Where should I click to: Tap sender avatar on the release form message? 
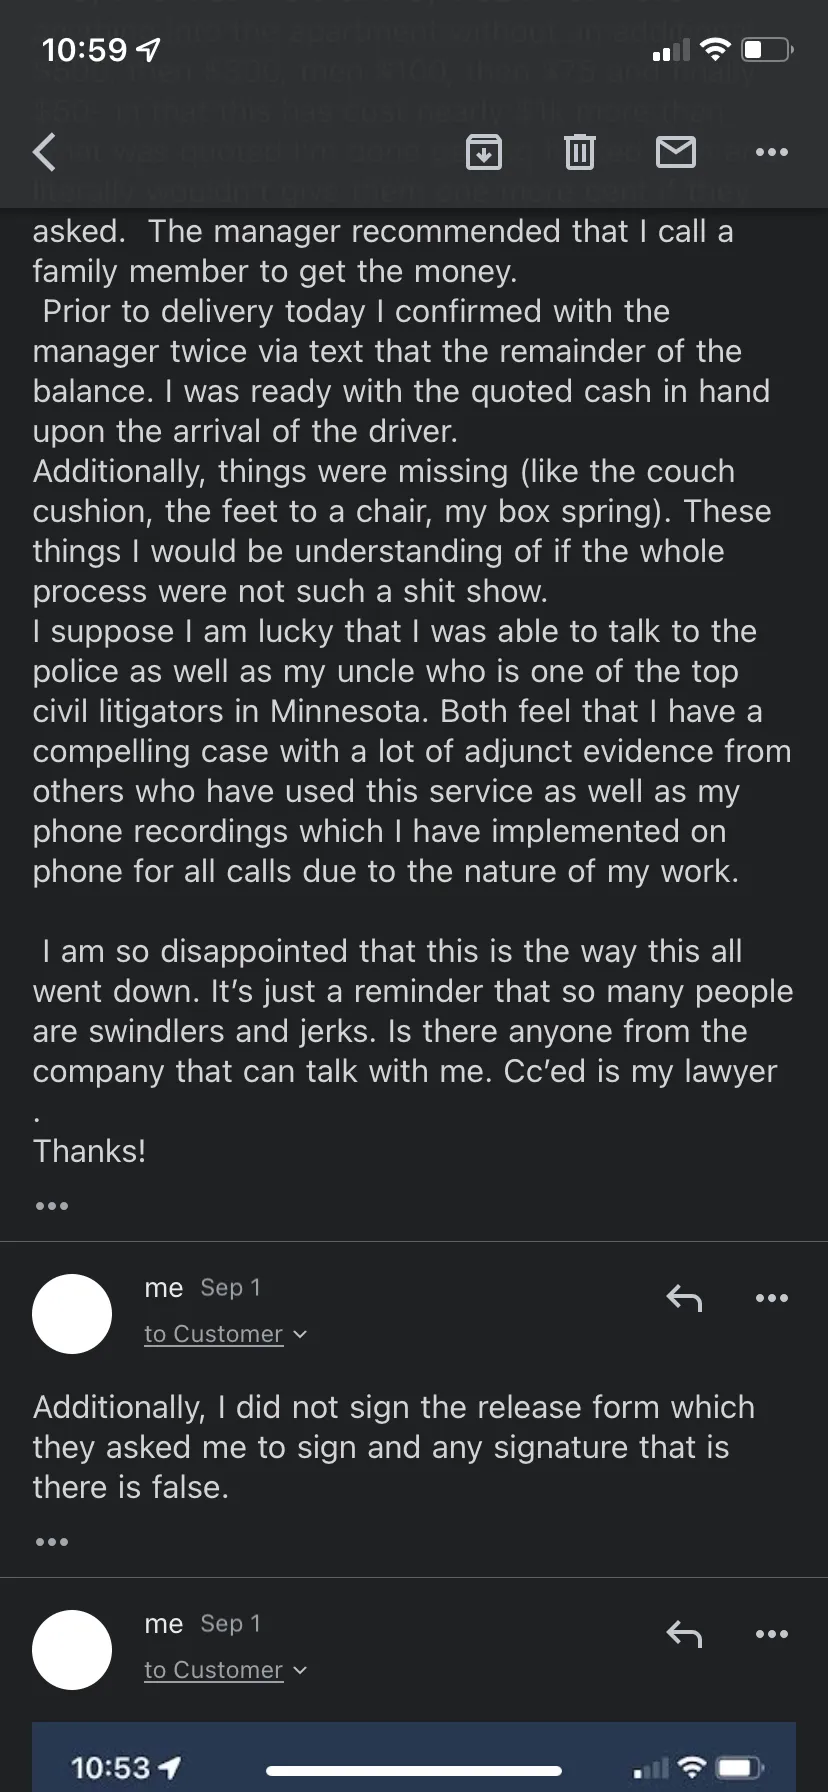coord(72,1314)
